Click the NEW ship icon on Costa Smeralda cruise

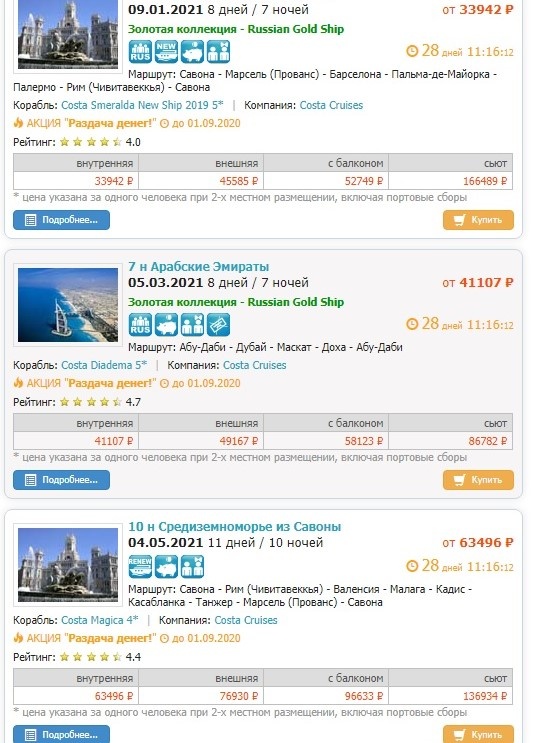click(166, 52)
